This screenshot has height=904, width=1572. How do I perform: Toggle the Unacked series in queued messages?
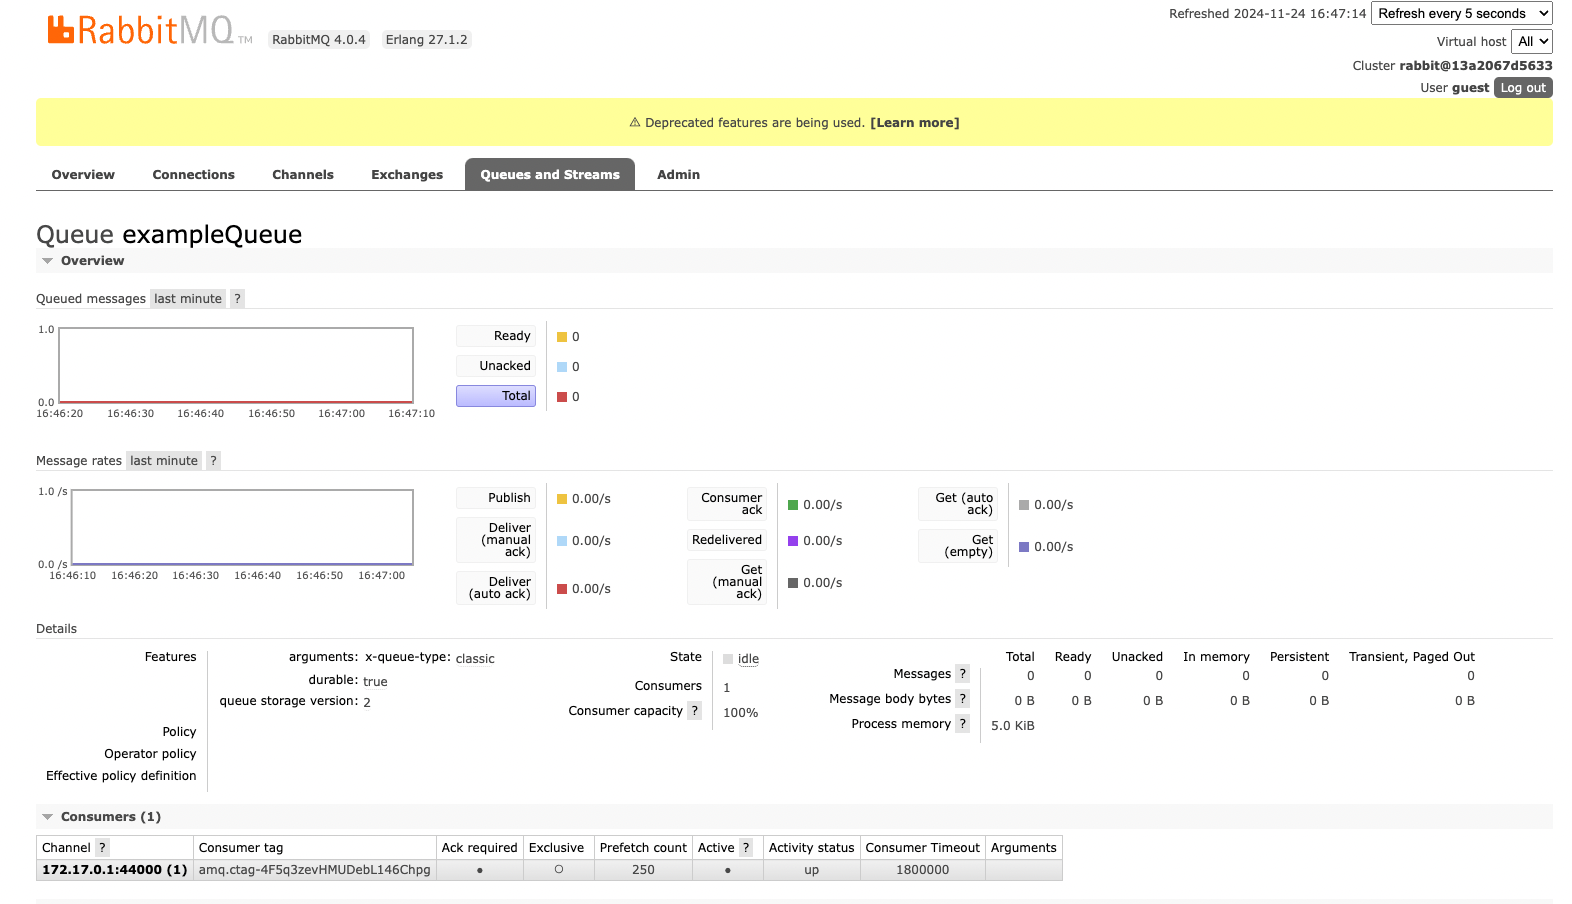[496, 366]
